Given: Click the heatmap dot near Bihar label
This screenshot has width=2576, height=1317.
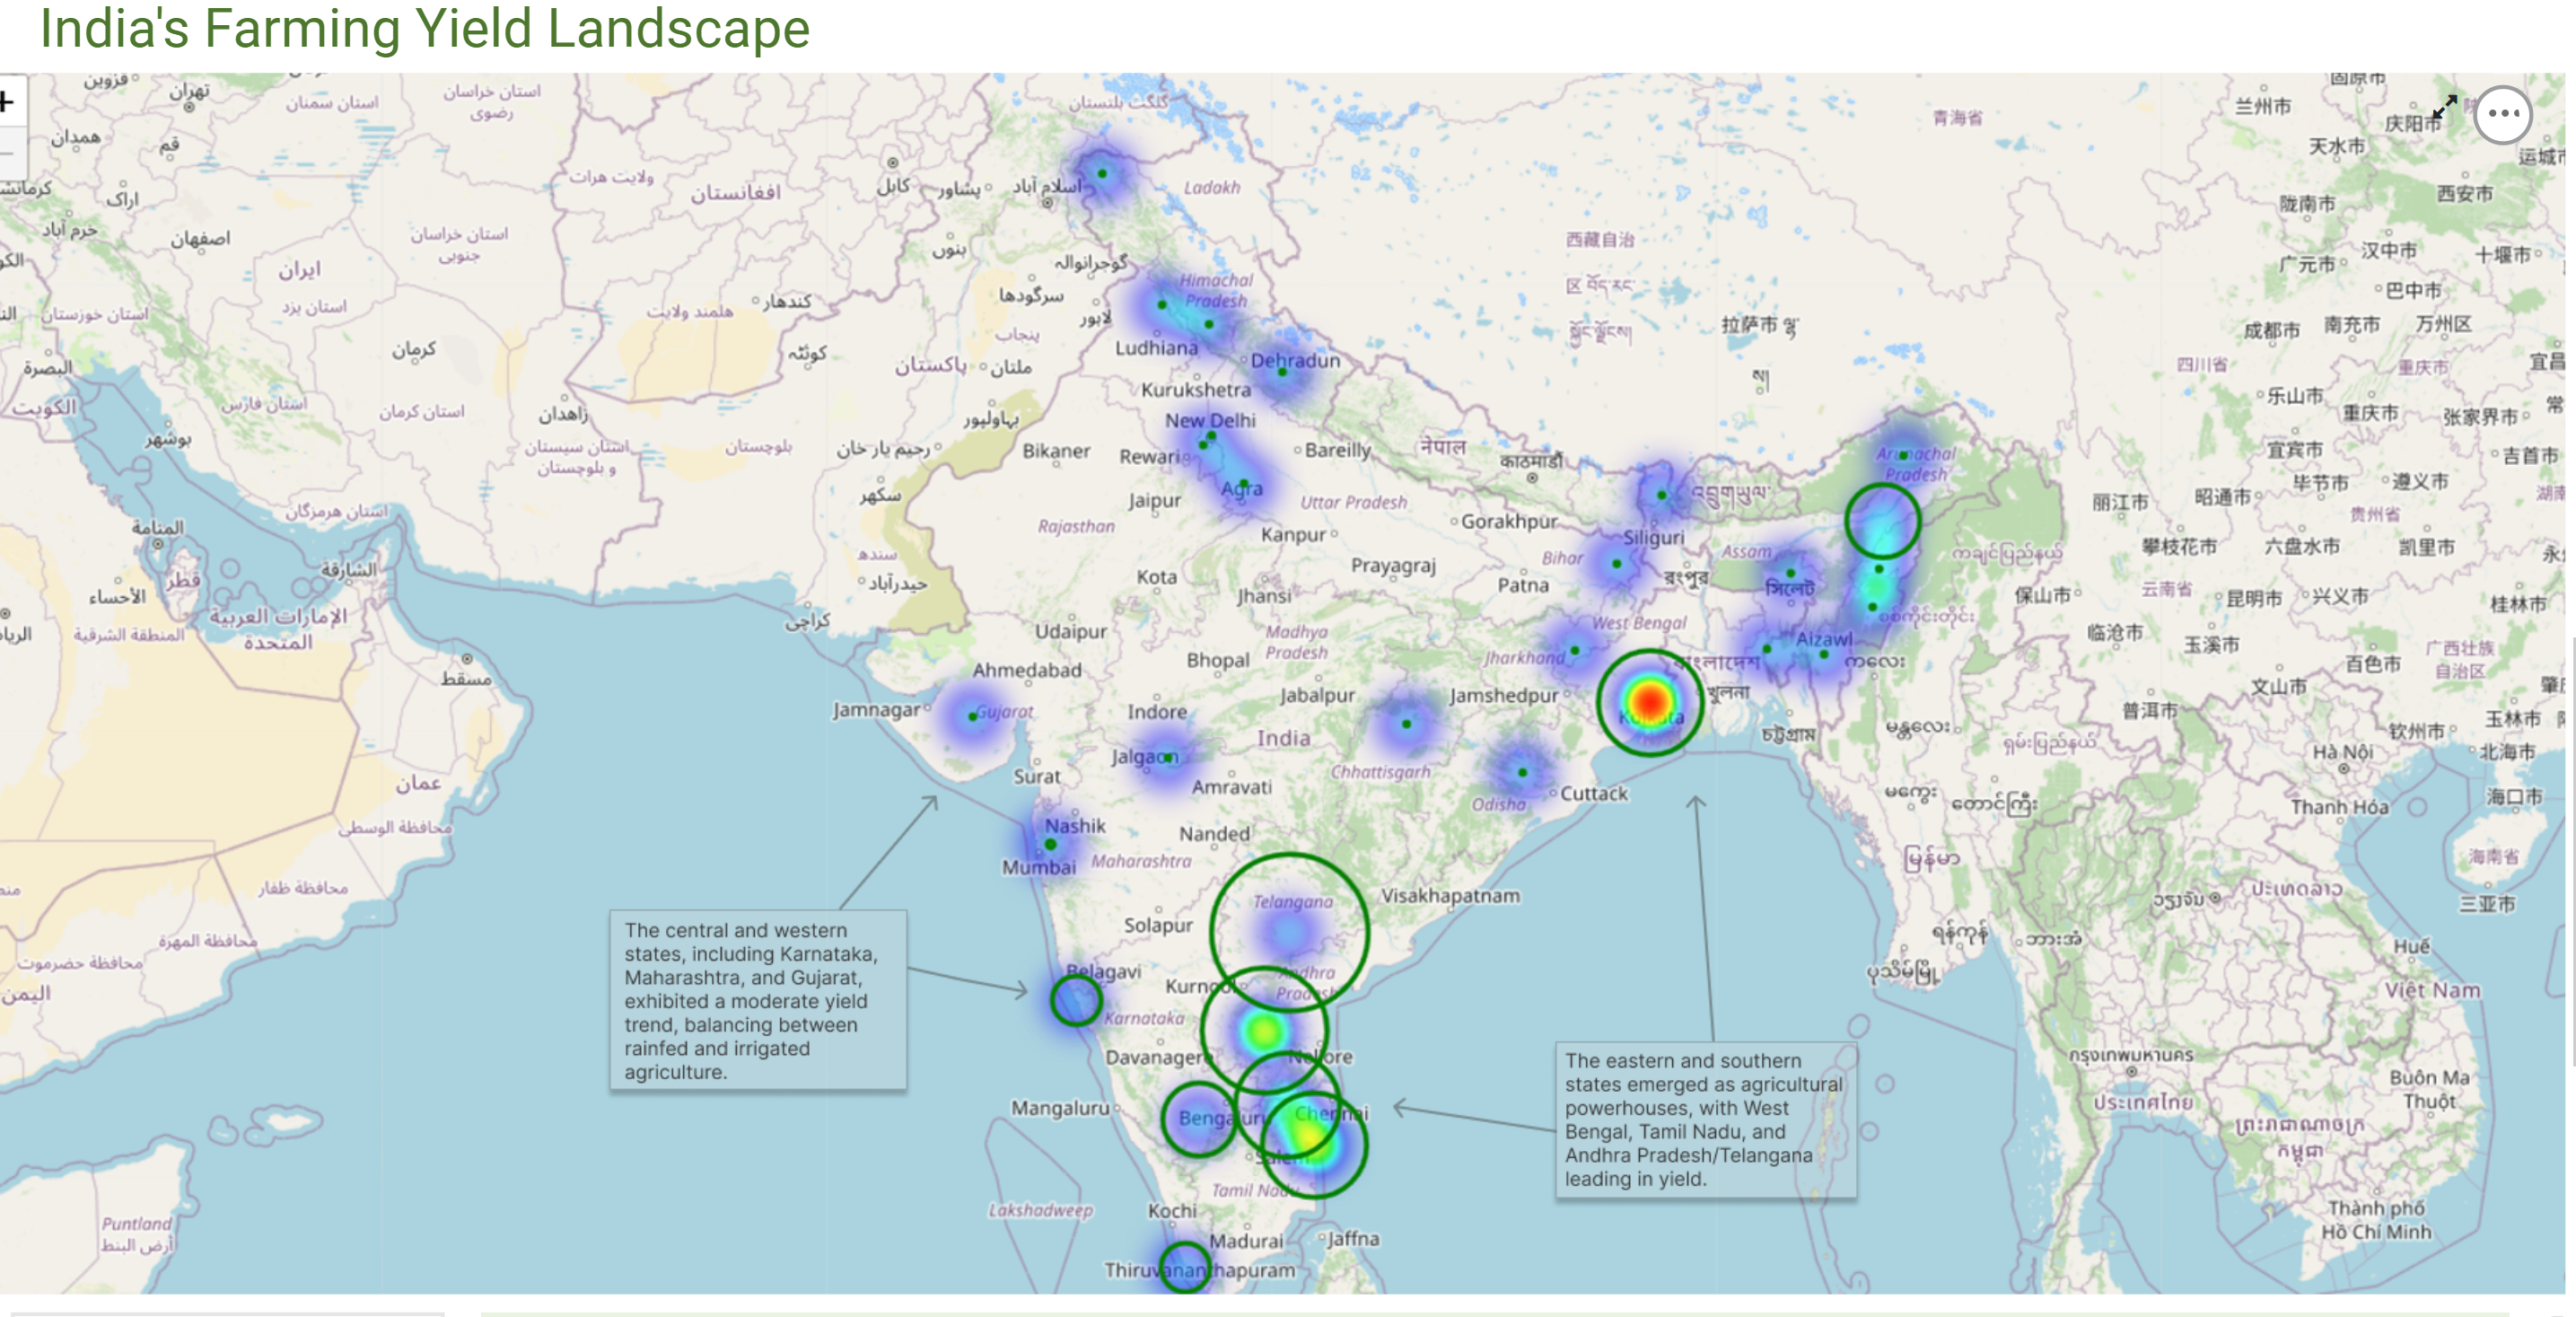Looking at the screenshot, I should tap(1617, 563).
